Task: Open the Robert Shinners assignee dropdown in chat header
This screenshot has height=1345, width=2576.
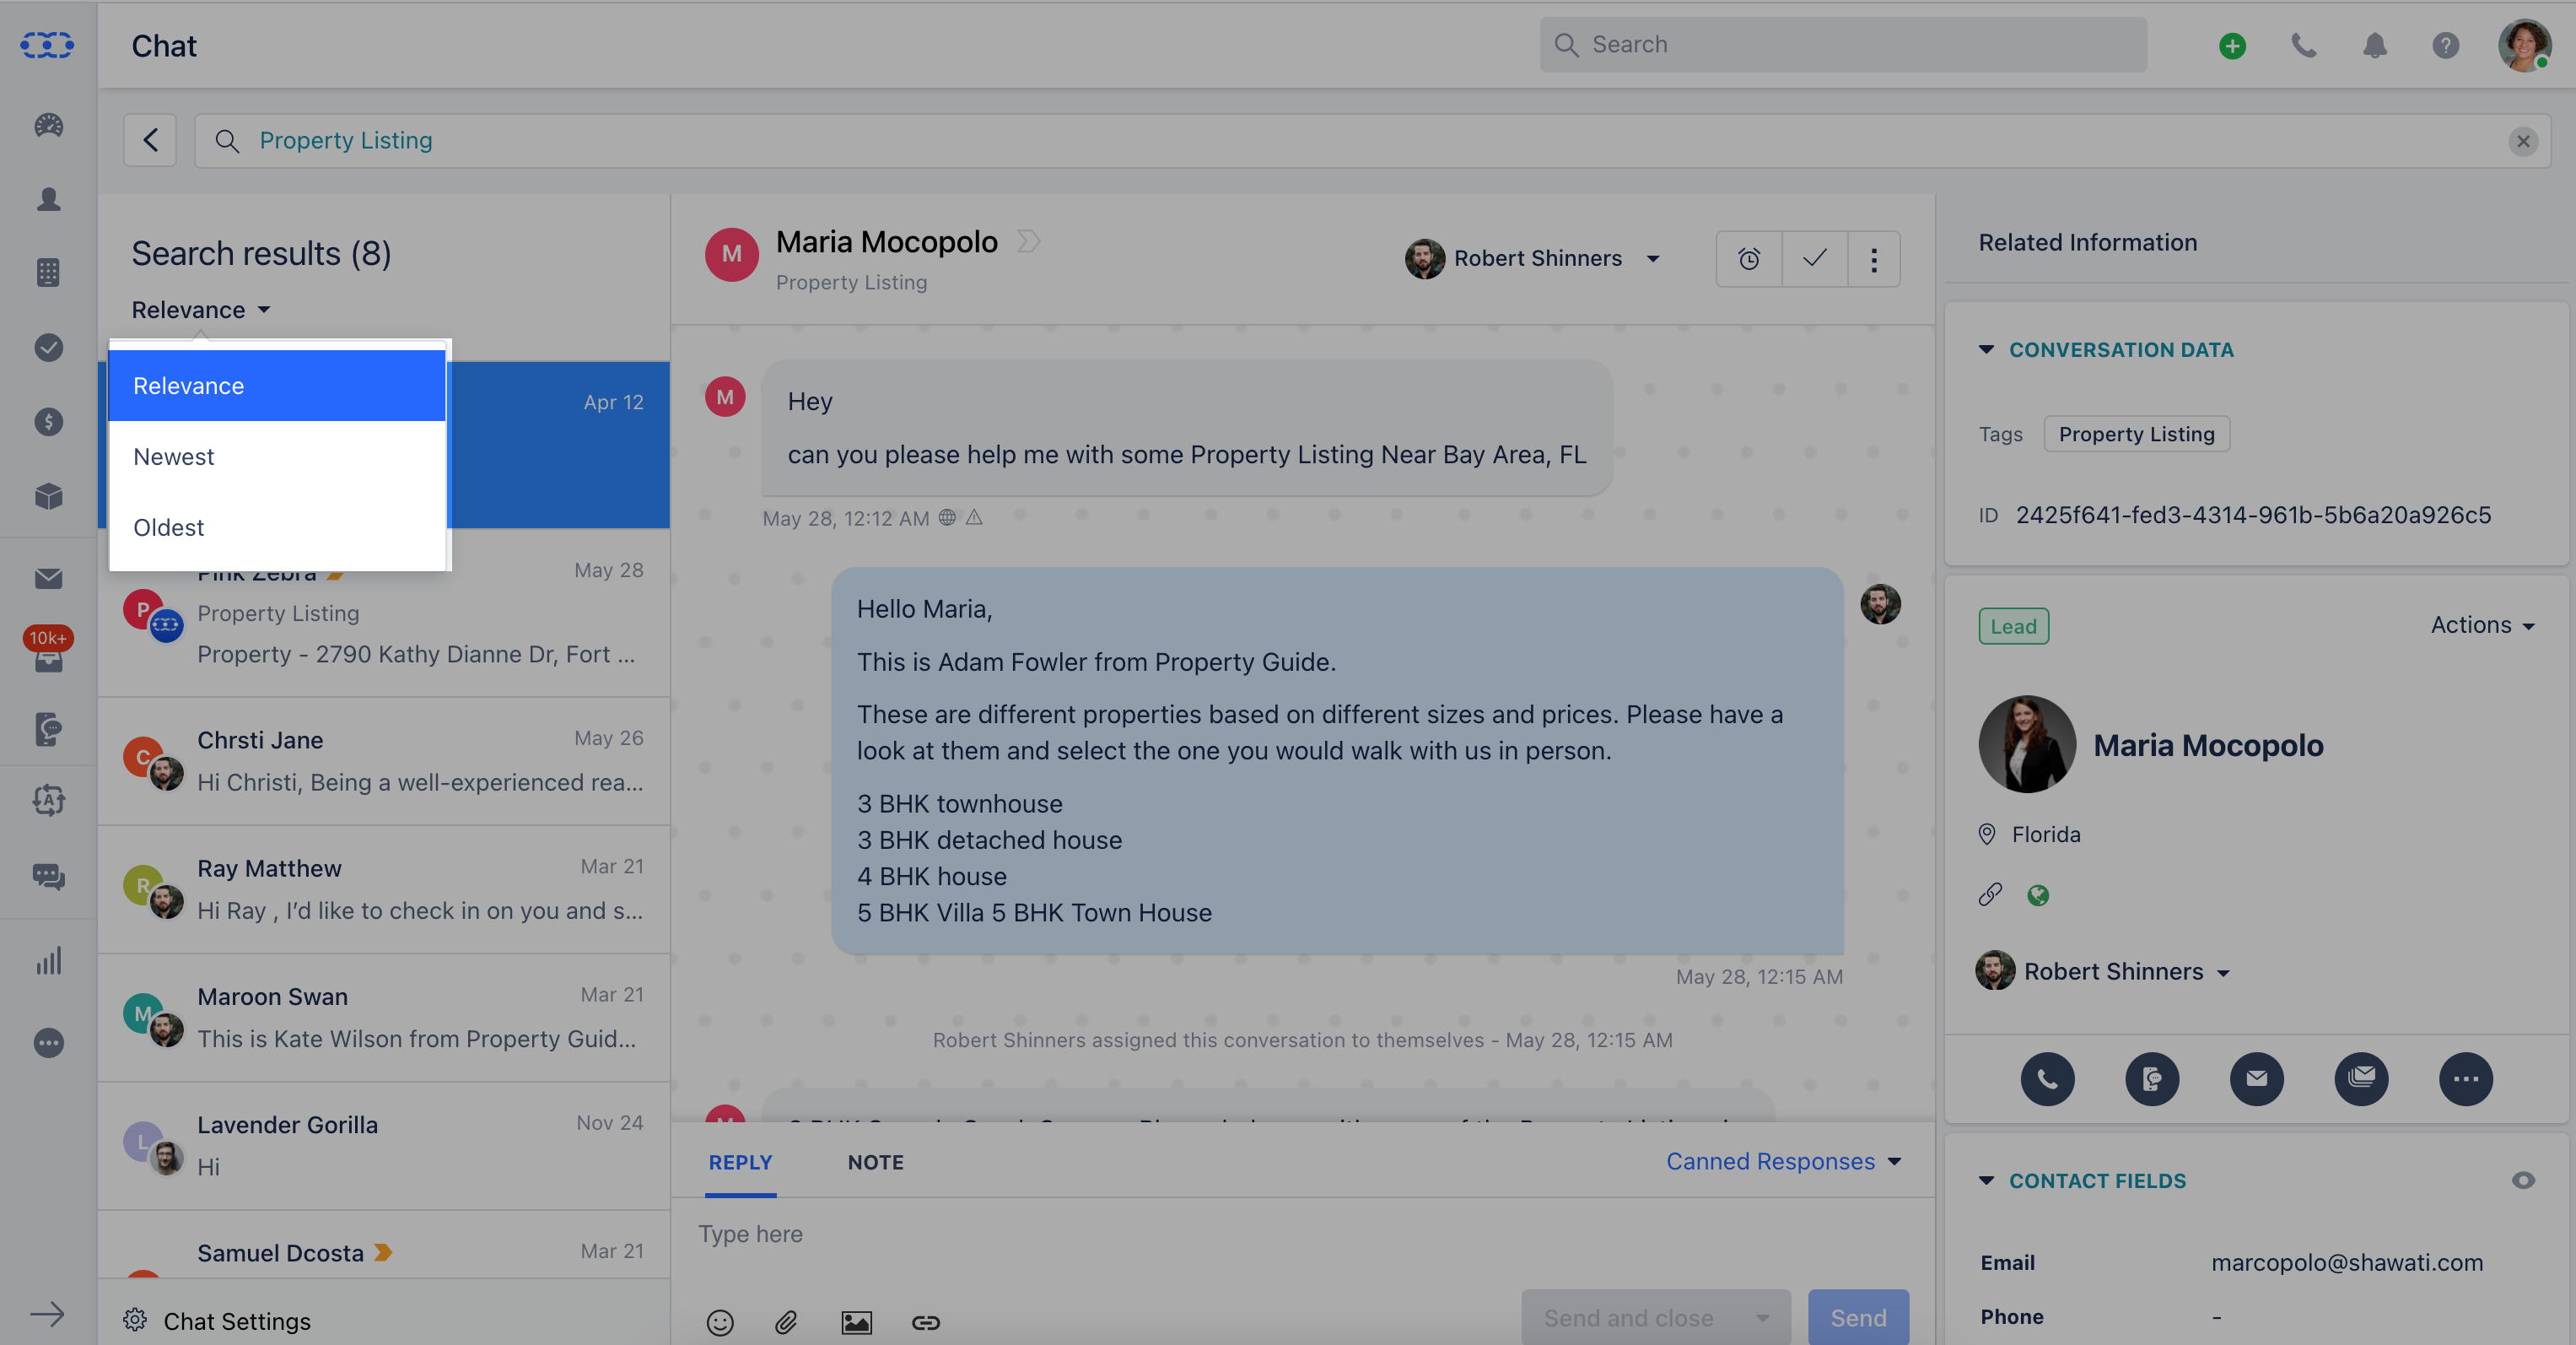Action: pos(1534,258)
